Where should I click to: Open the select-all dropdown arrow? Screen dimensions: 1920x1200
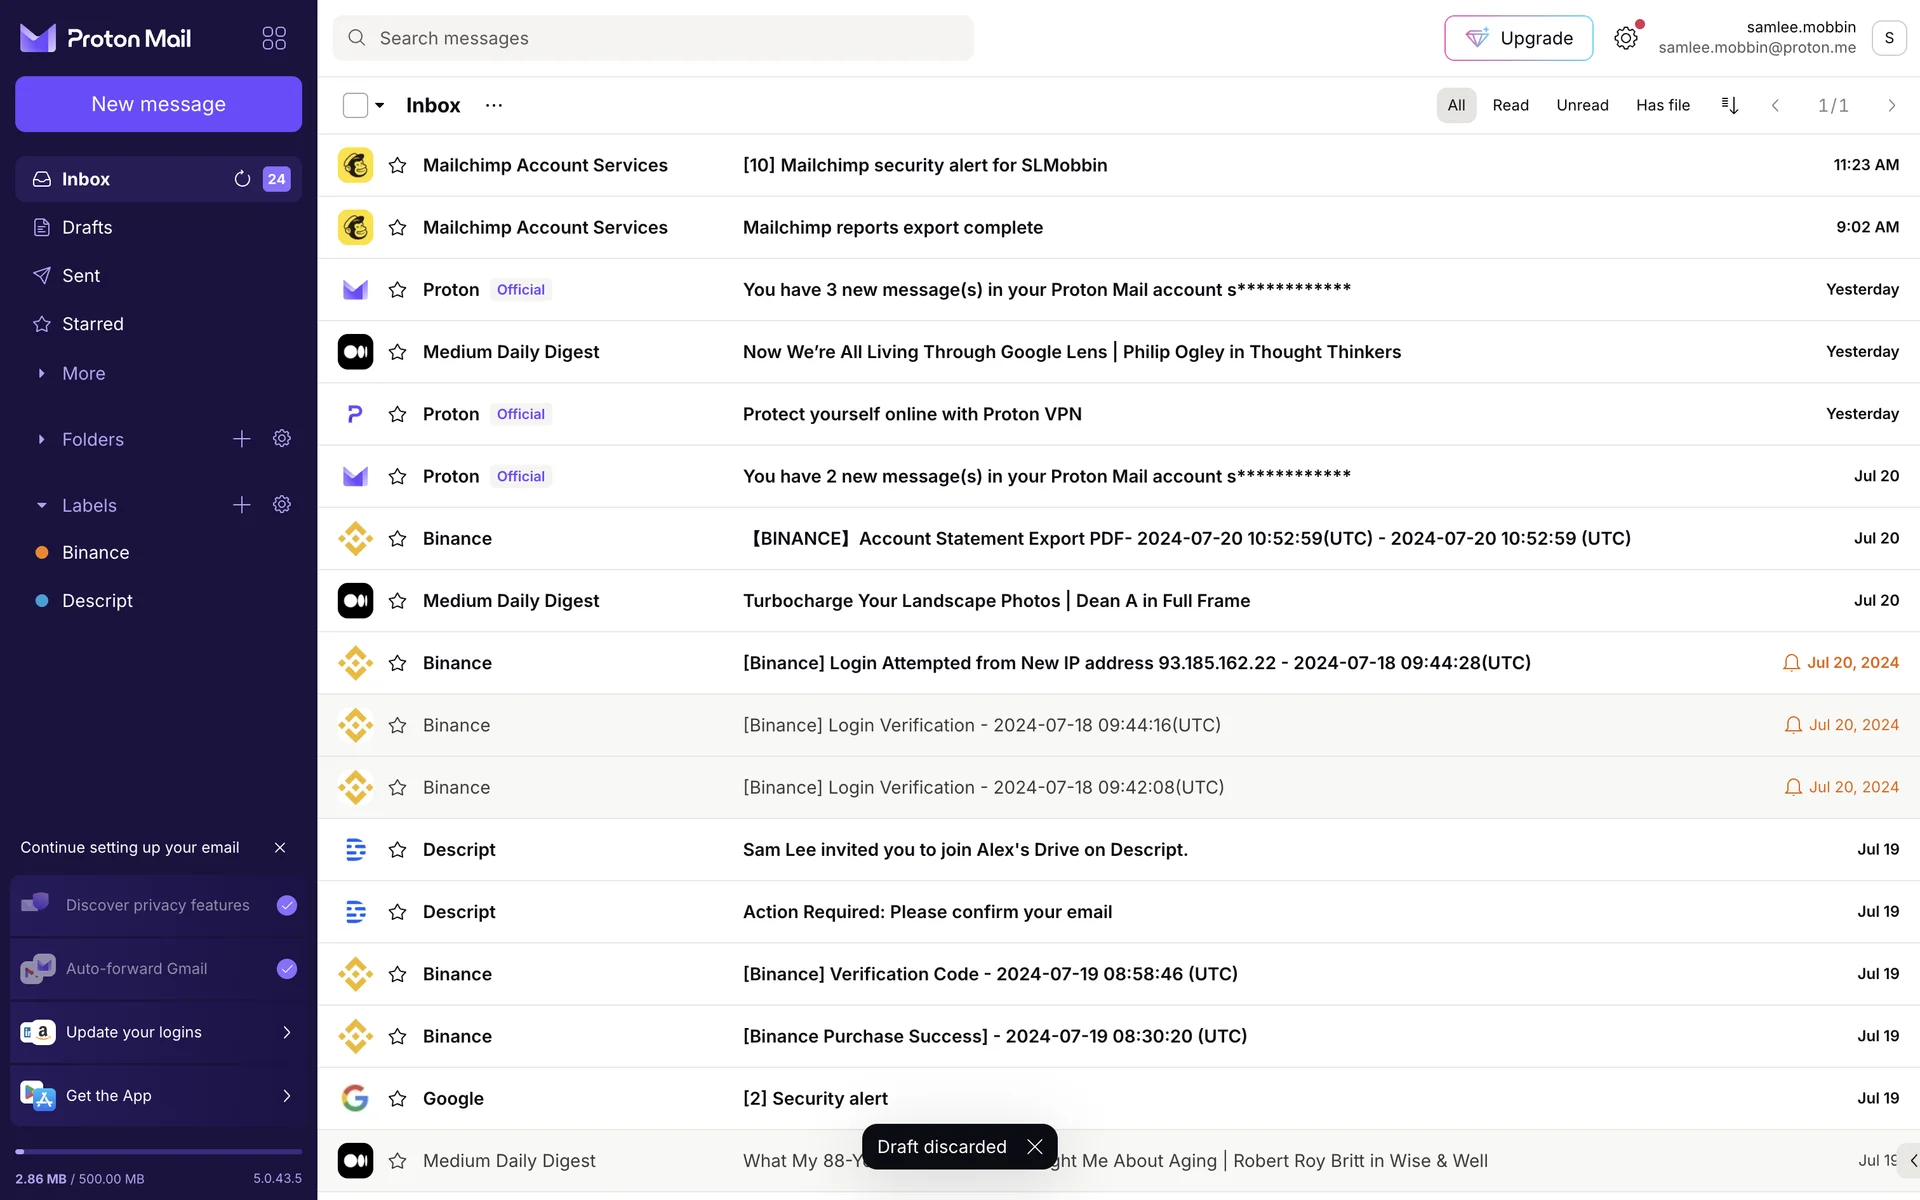380,105
